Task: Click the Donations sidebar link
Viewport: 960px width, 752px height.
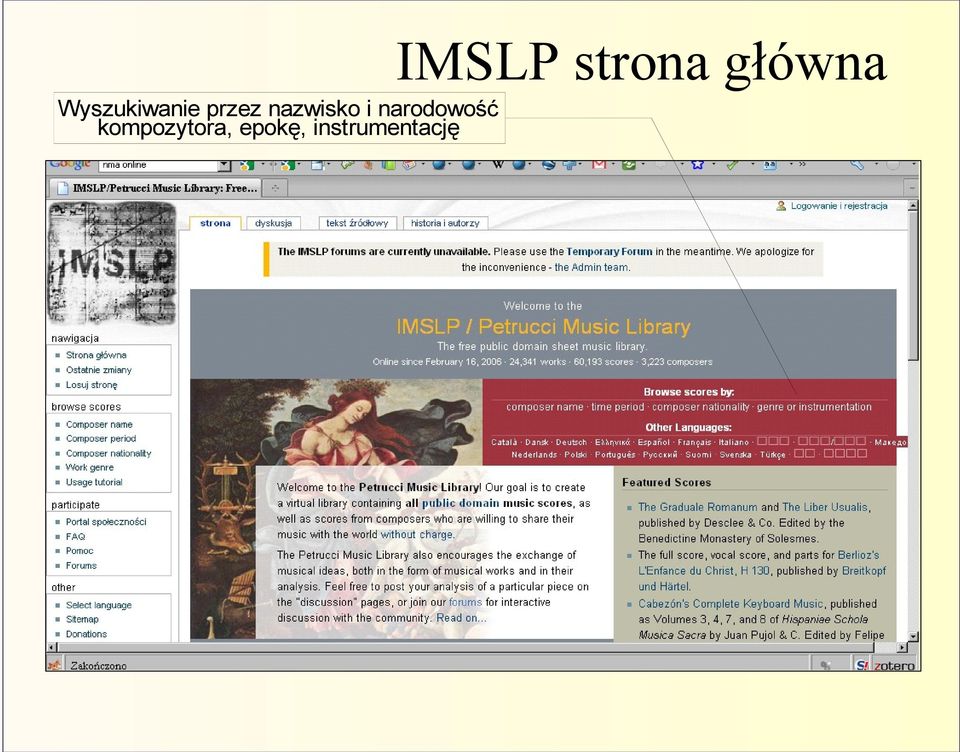Action: coord(86,634)
